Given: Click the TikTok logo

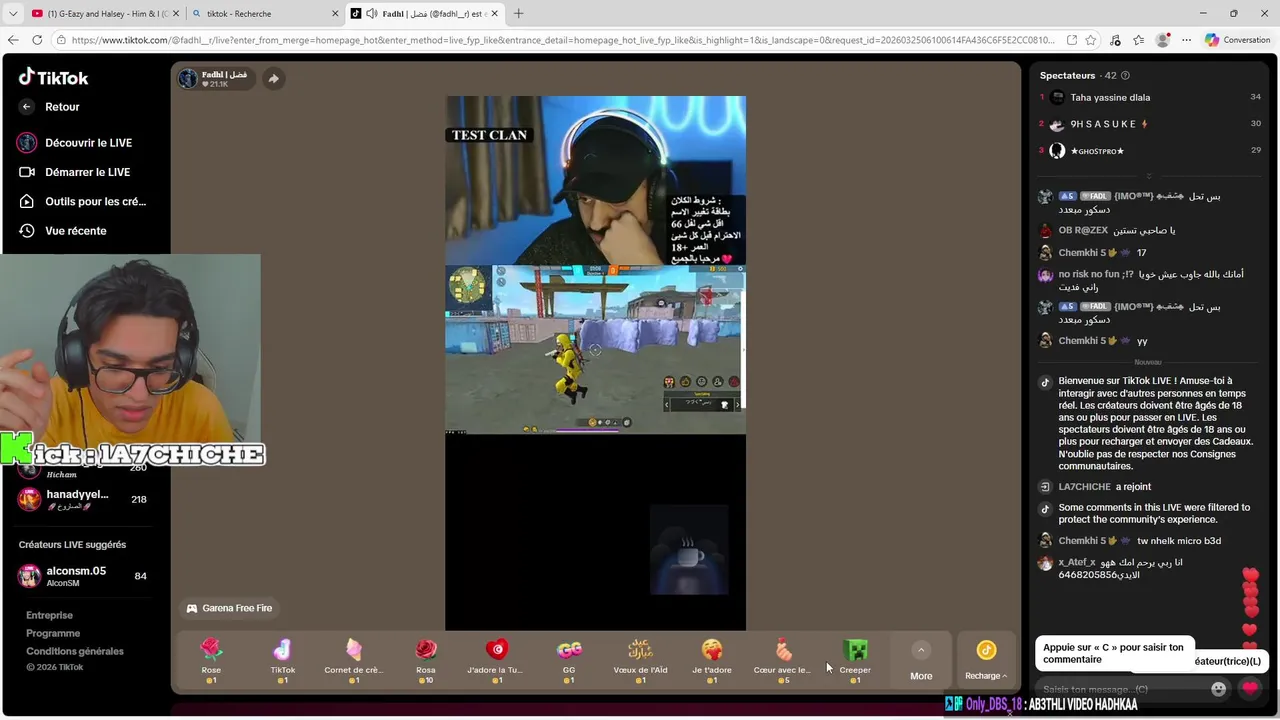Looking at the screenshot, I should [x=54, y=77].
